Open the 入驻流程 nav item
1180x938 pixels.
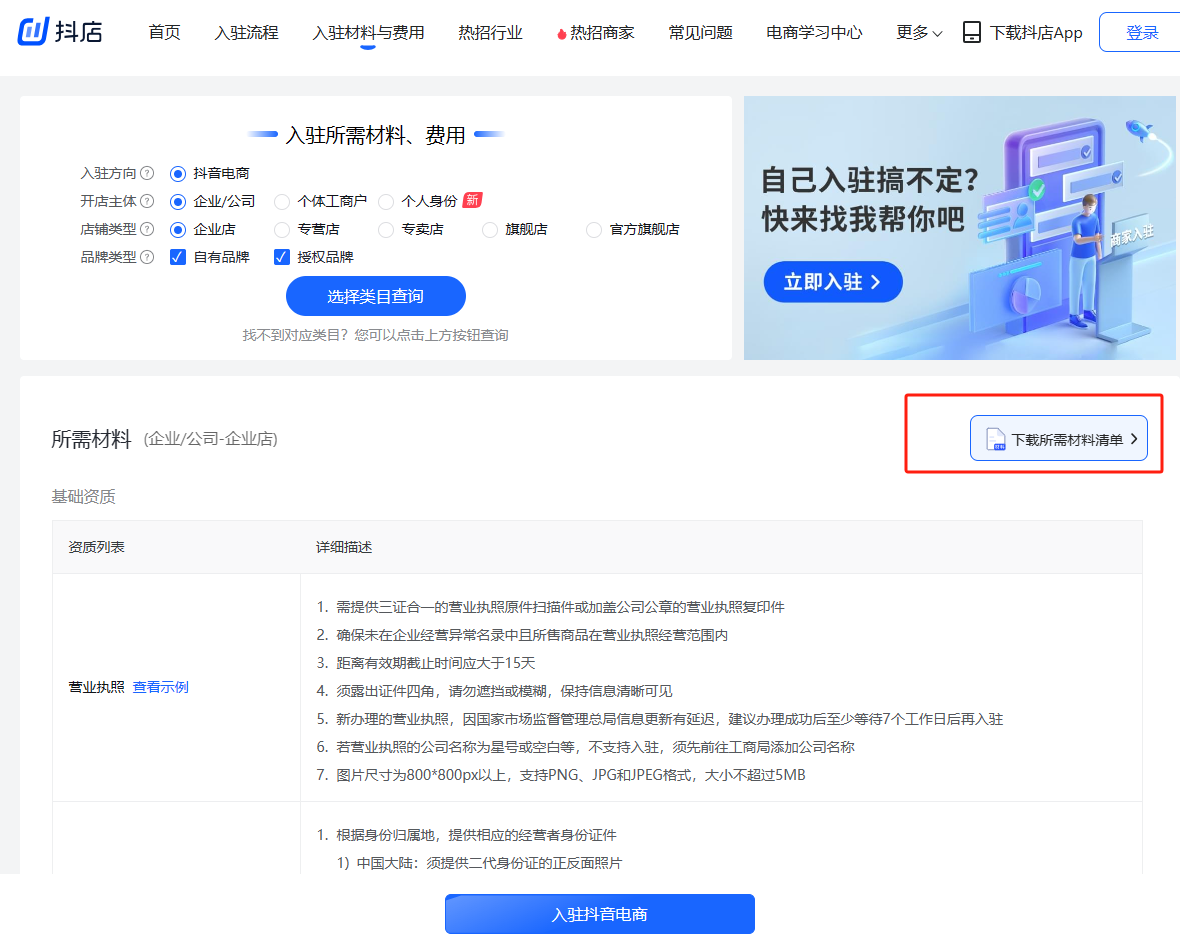pos(246,32)
